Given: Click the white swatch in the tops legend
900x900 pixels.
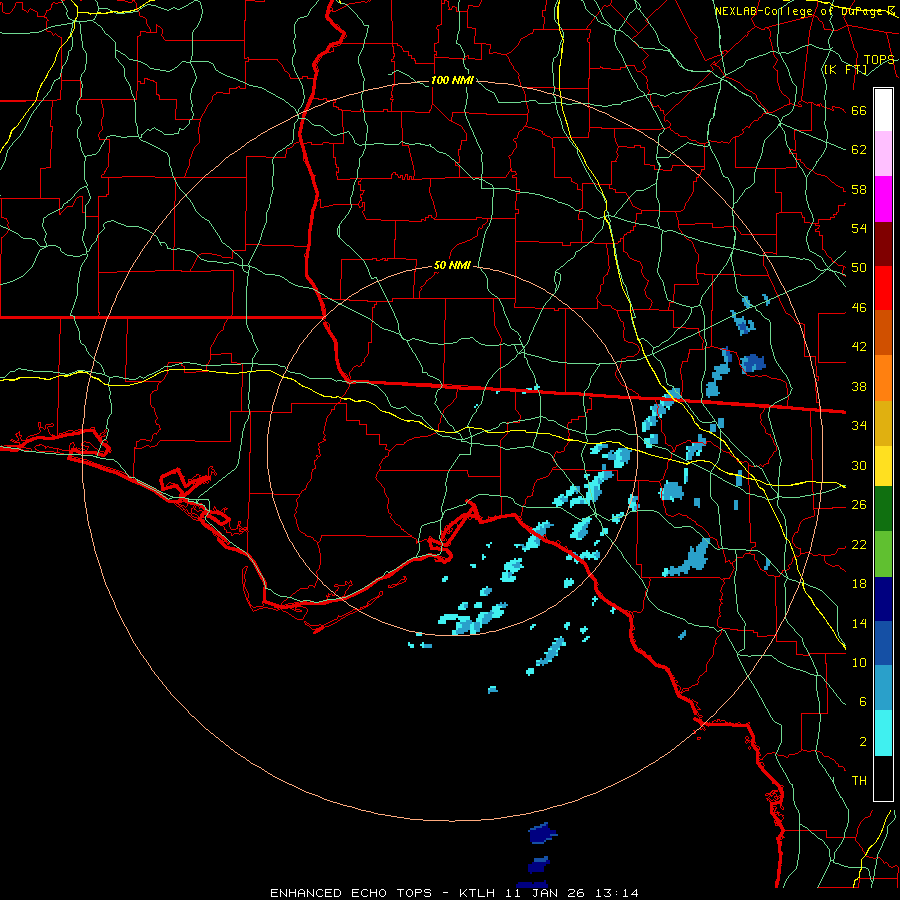Looking at the screenshot, I should (883, 110).
